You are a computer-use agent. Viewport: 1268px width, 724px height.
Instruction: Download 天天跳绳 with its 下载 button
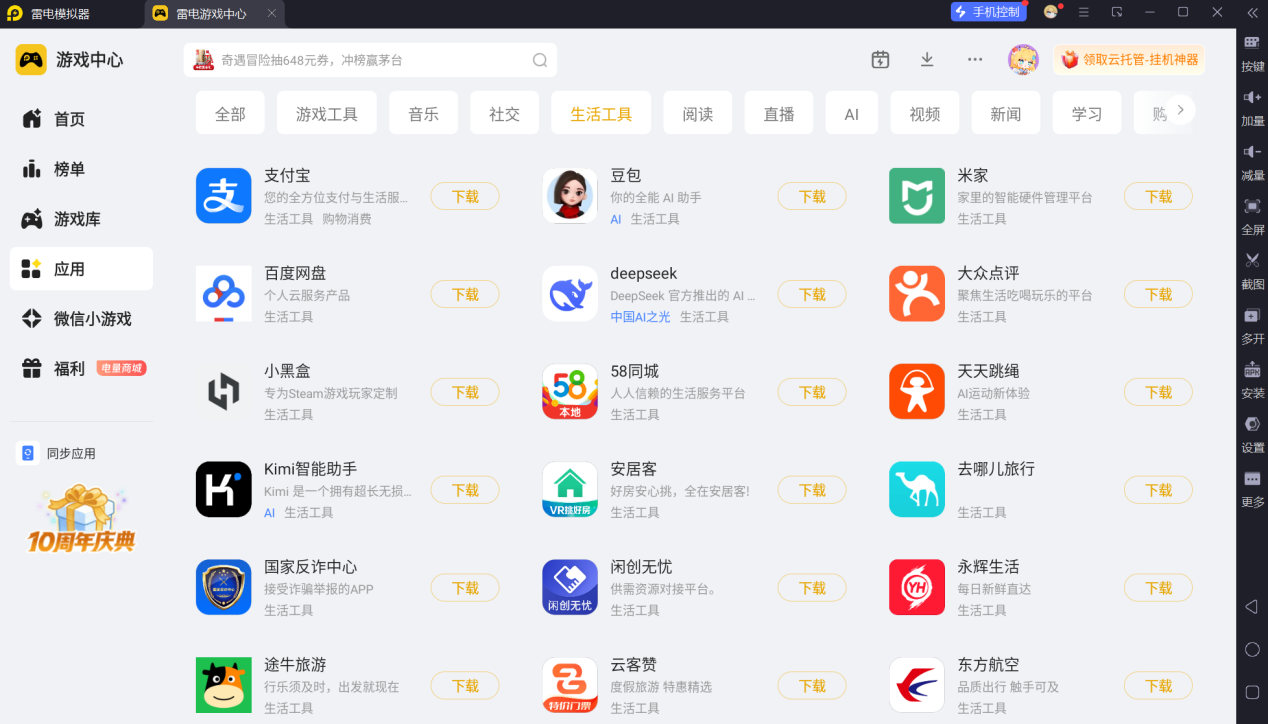pos(1158,392)
